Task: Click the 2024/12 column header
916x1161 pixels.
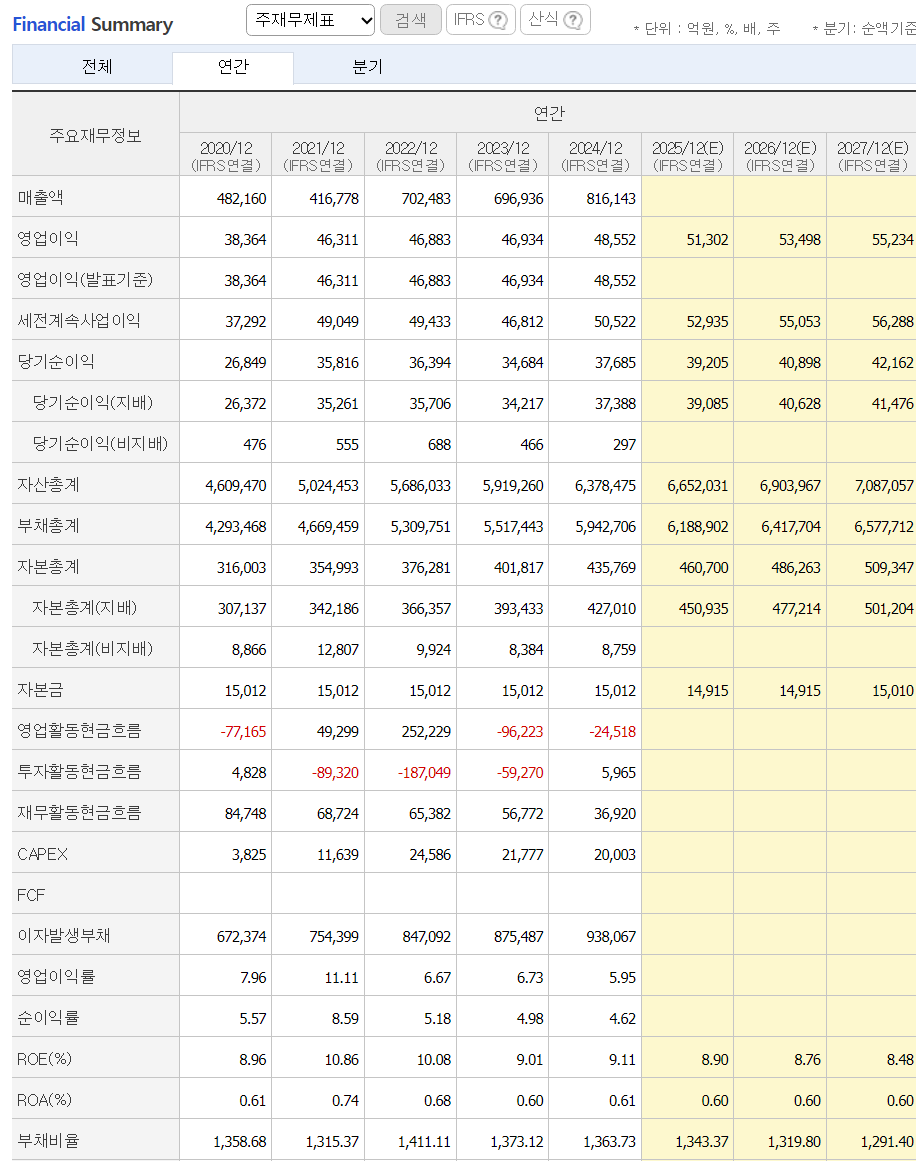Action: tap(595, 155)
